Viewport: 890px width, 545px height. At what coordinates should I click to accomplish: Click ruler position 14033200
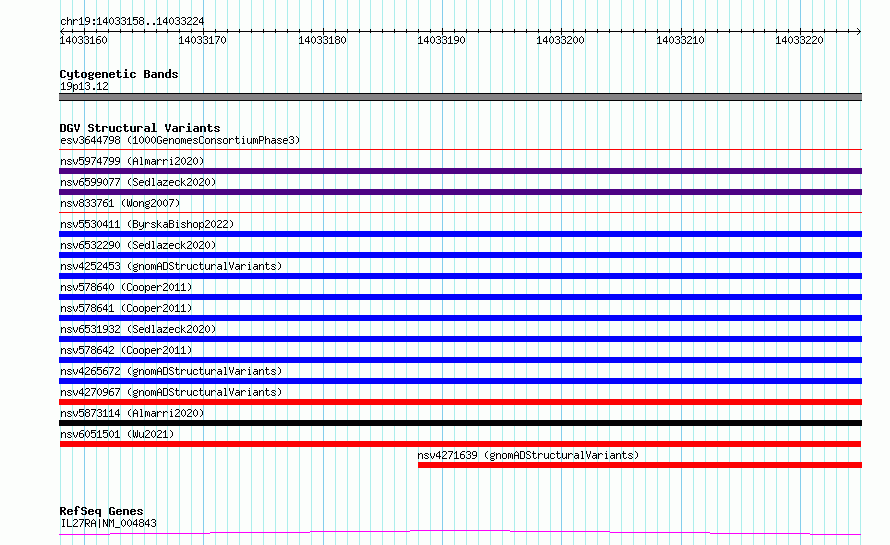click(x=561, y=40)
